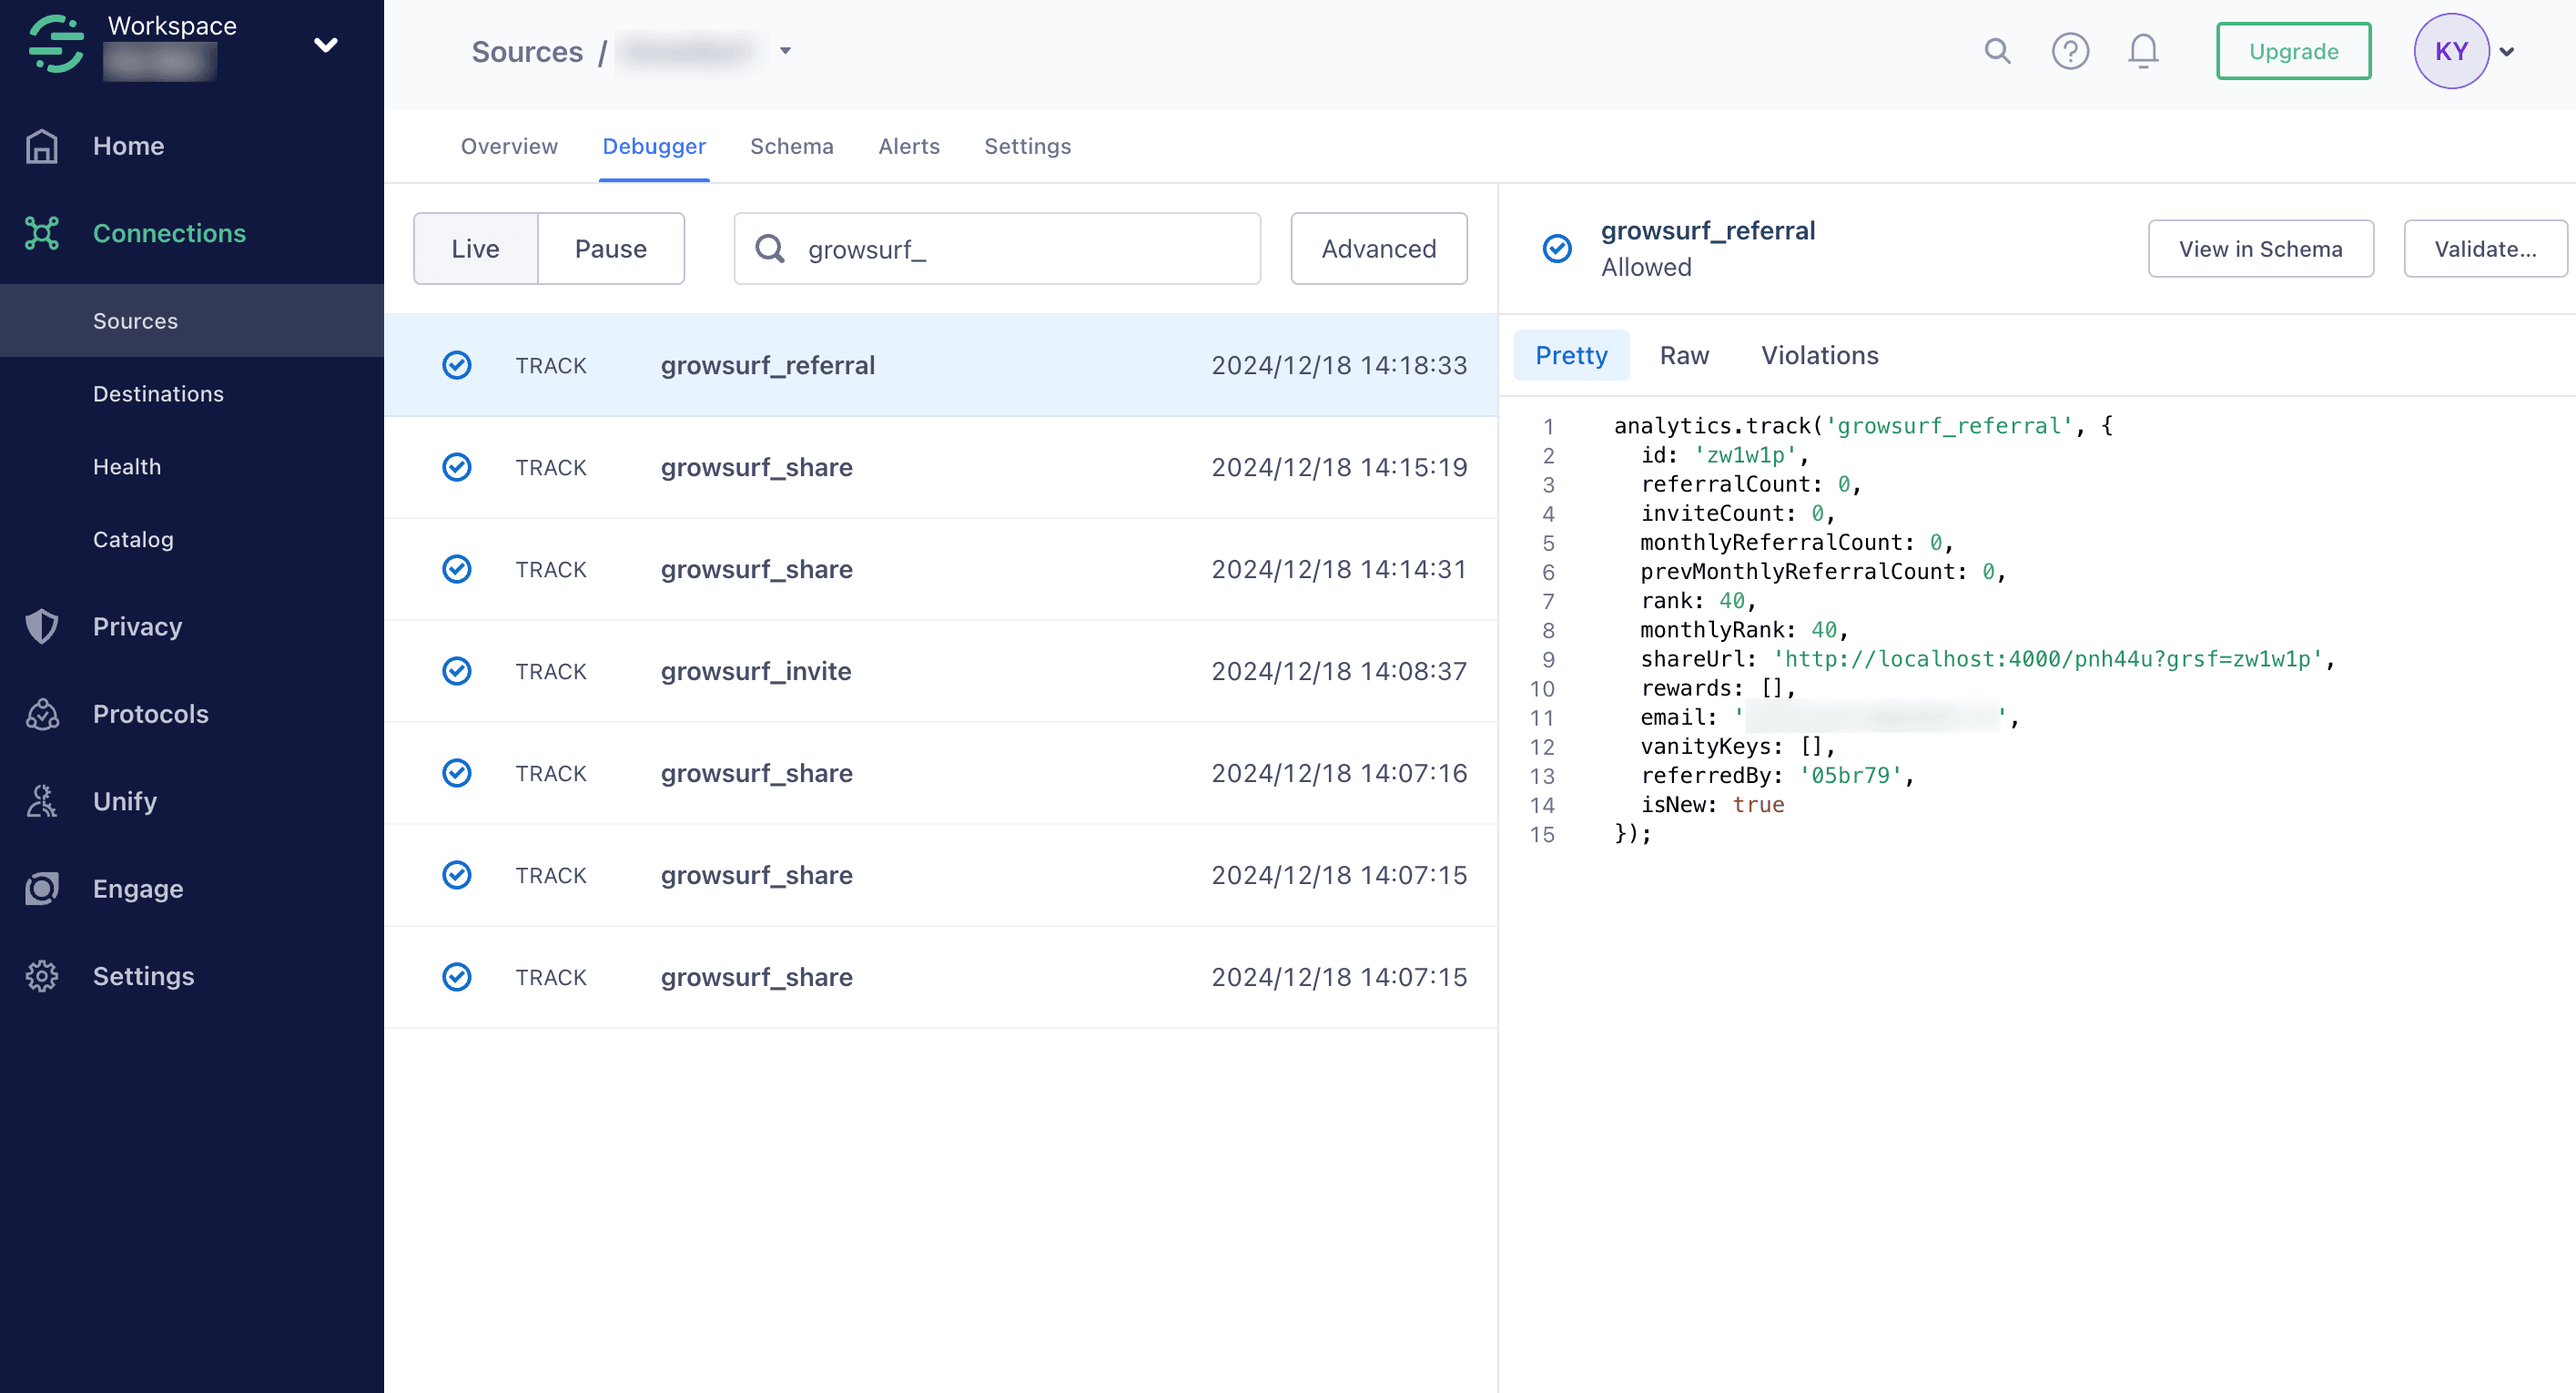The height and width of the screenshot is (1393, 2576).
Task: Click the search magnifier in the top bar
Action: click(1996, 51)
